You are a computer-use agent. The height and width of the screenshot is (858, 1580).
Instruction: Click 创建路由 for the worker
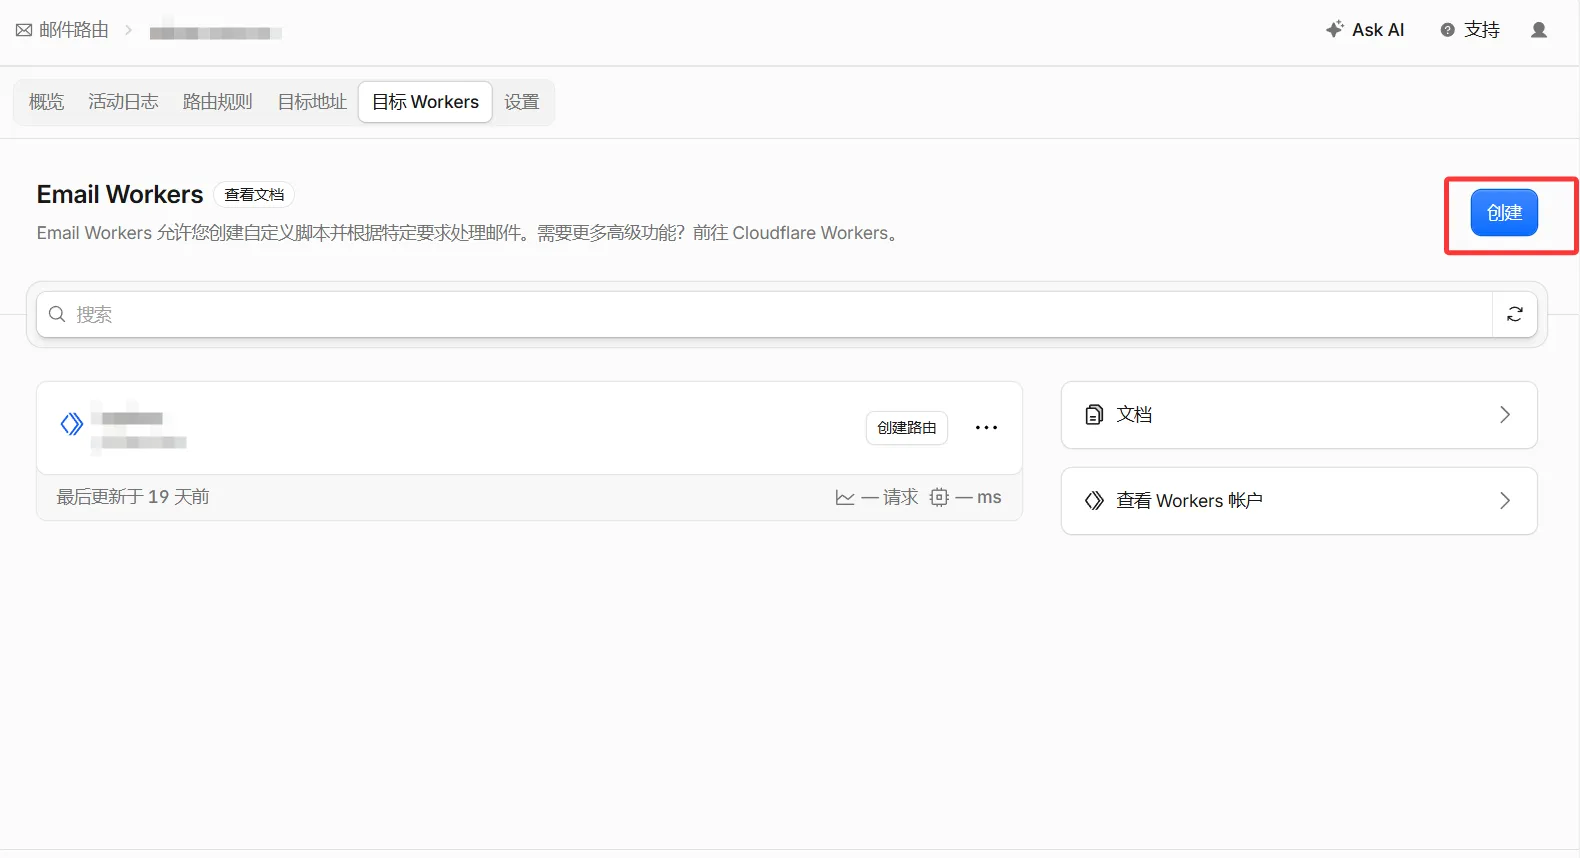[x=906, y=428]
